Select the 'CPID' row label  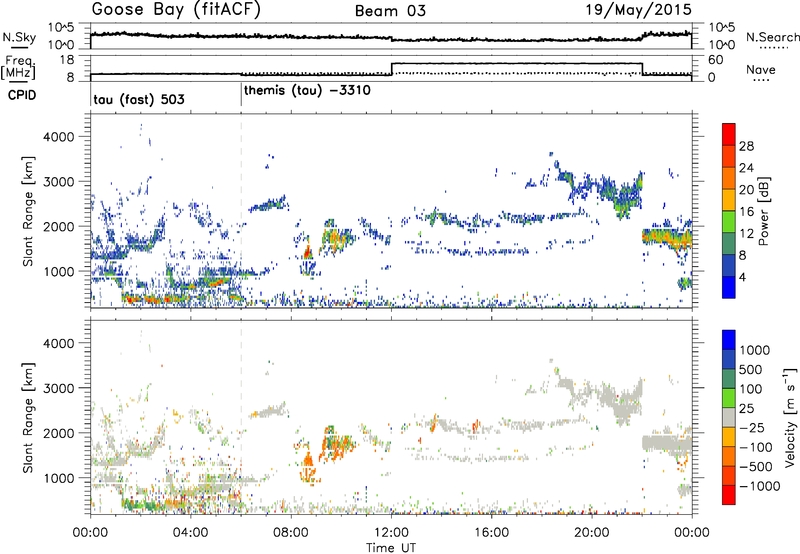tap(22, 95)
